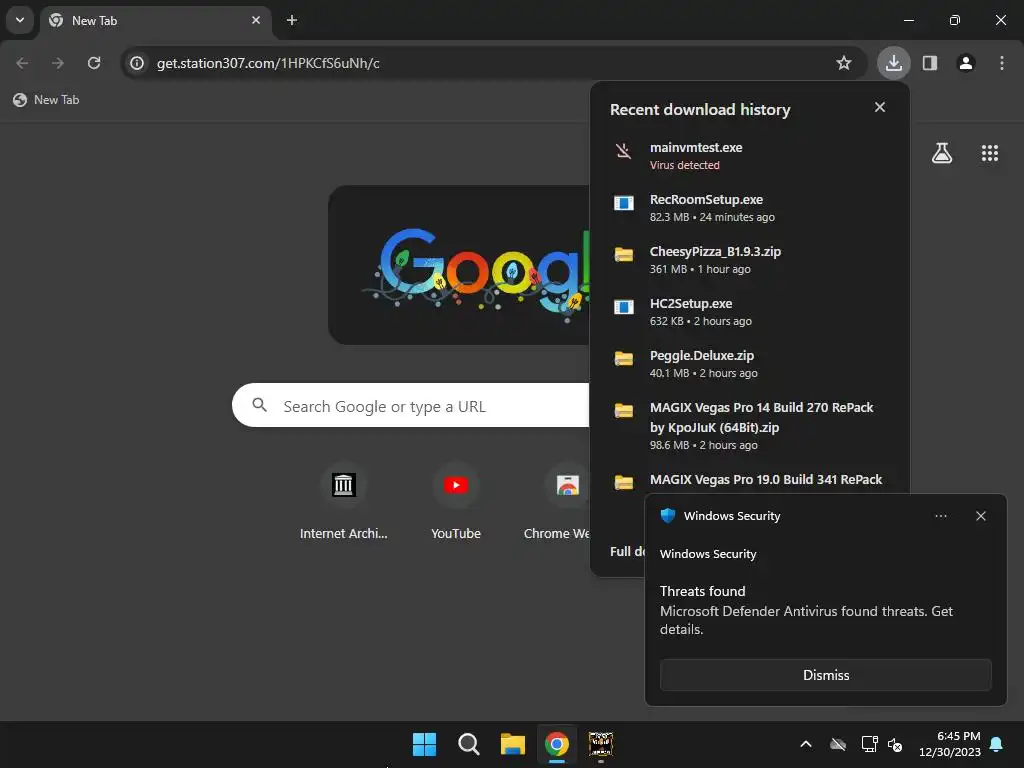Viewport: 1024px width, 768px height.
Task: Open tab search dropdown arrow
Action: 20,20
